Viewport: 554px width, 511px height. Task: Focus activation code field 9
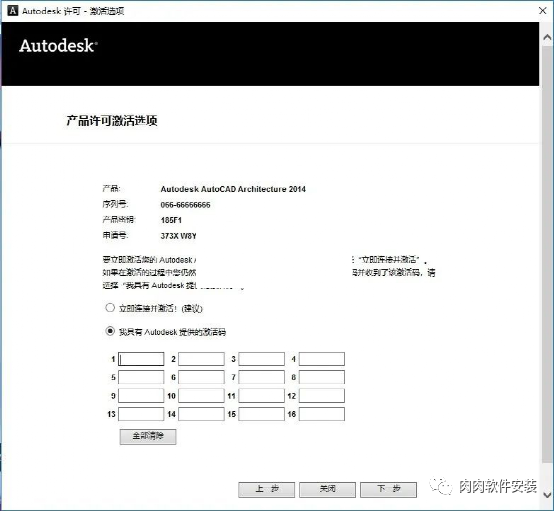click(x=141, y=395)
